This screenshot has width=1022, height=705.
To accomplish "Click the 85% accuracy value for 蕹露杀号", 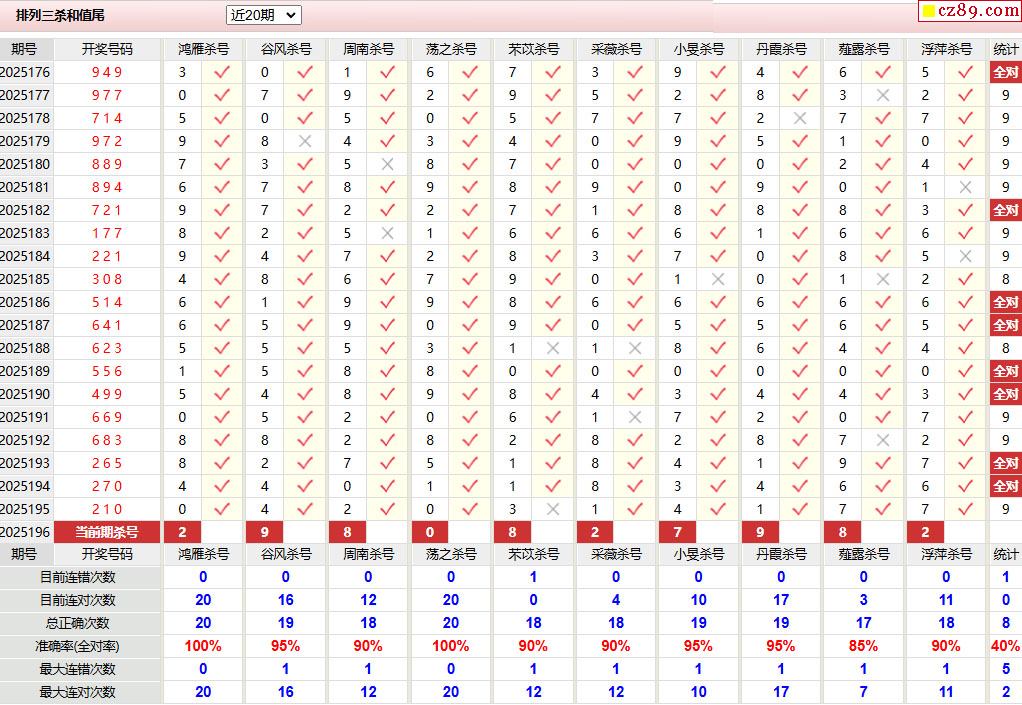I will pos(863,646).
